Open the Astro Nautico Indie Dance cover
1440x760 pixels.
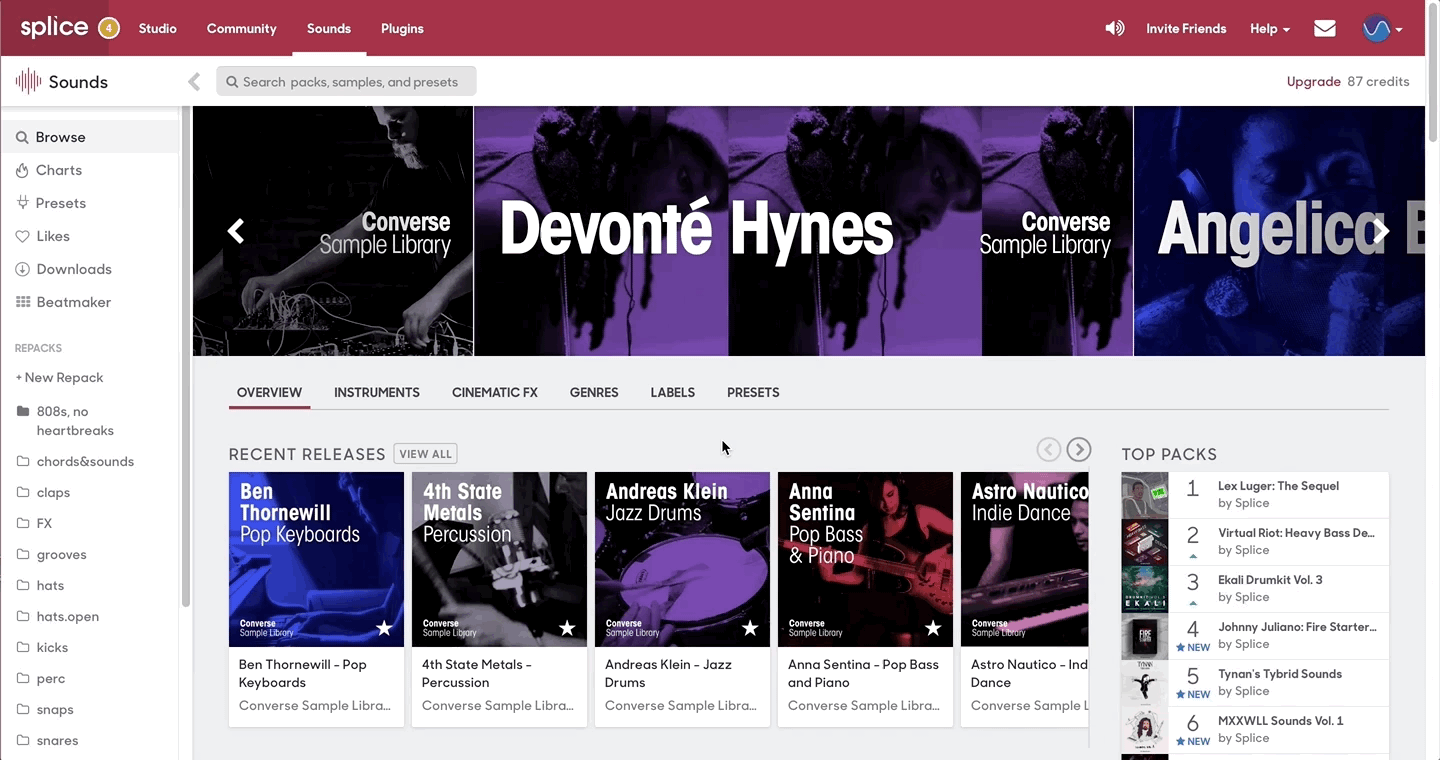coord(1025,559)
